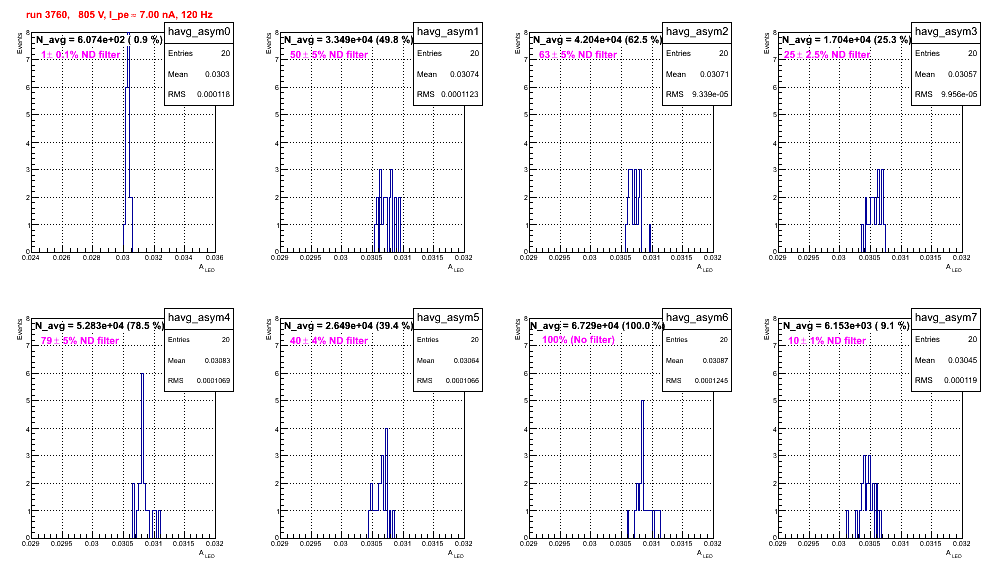Click Mean 0.03064 in havg_asym5 stats
The height and width of the screenshot is (572, 996).
click(x=448, y=360)
